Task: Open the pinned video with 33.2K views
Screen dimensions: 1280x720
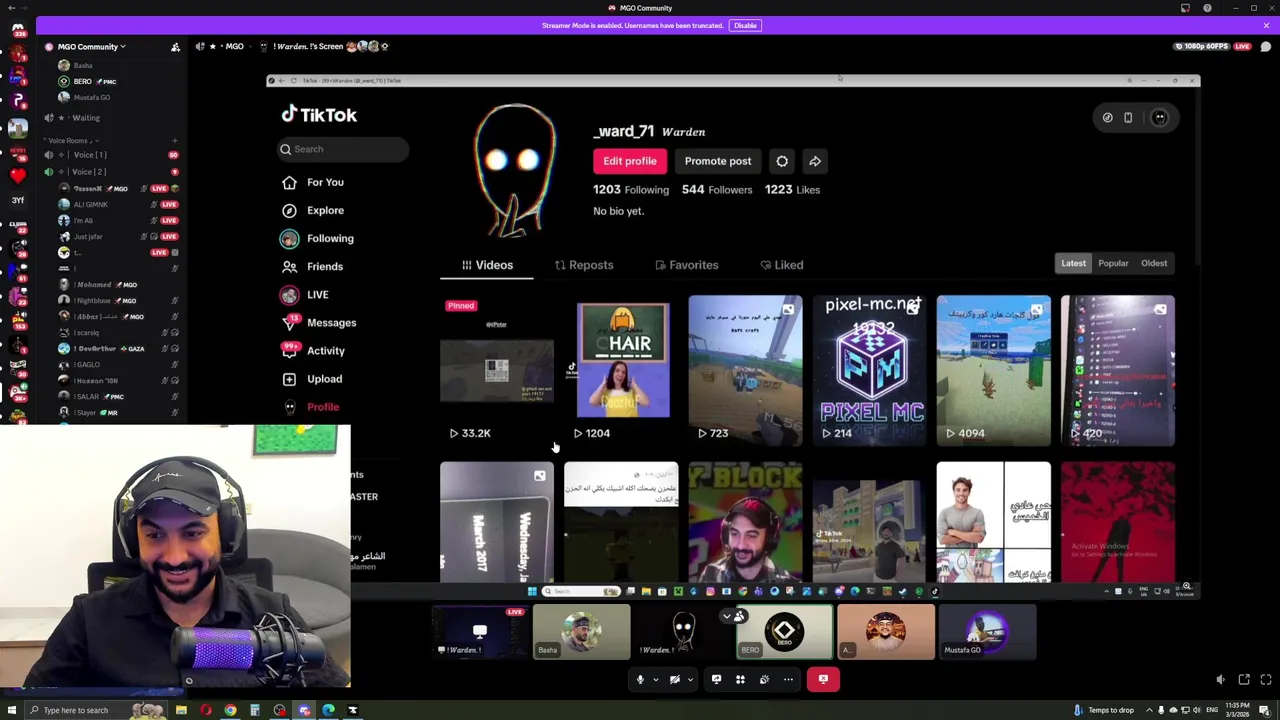Action: click(497, 370)
